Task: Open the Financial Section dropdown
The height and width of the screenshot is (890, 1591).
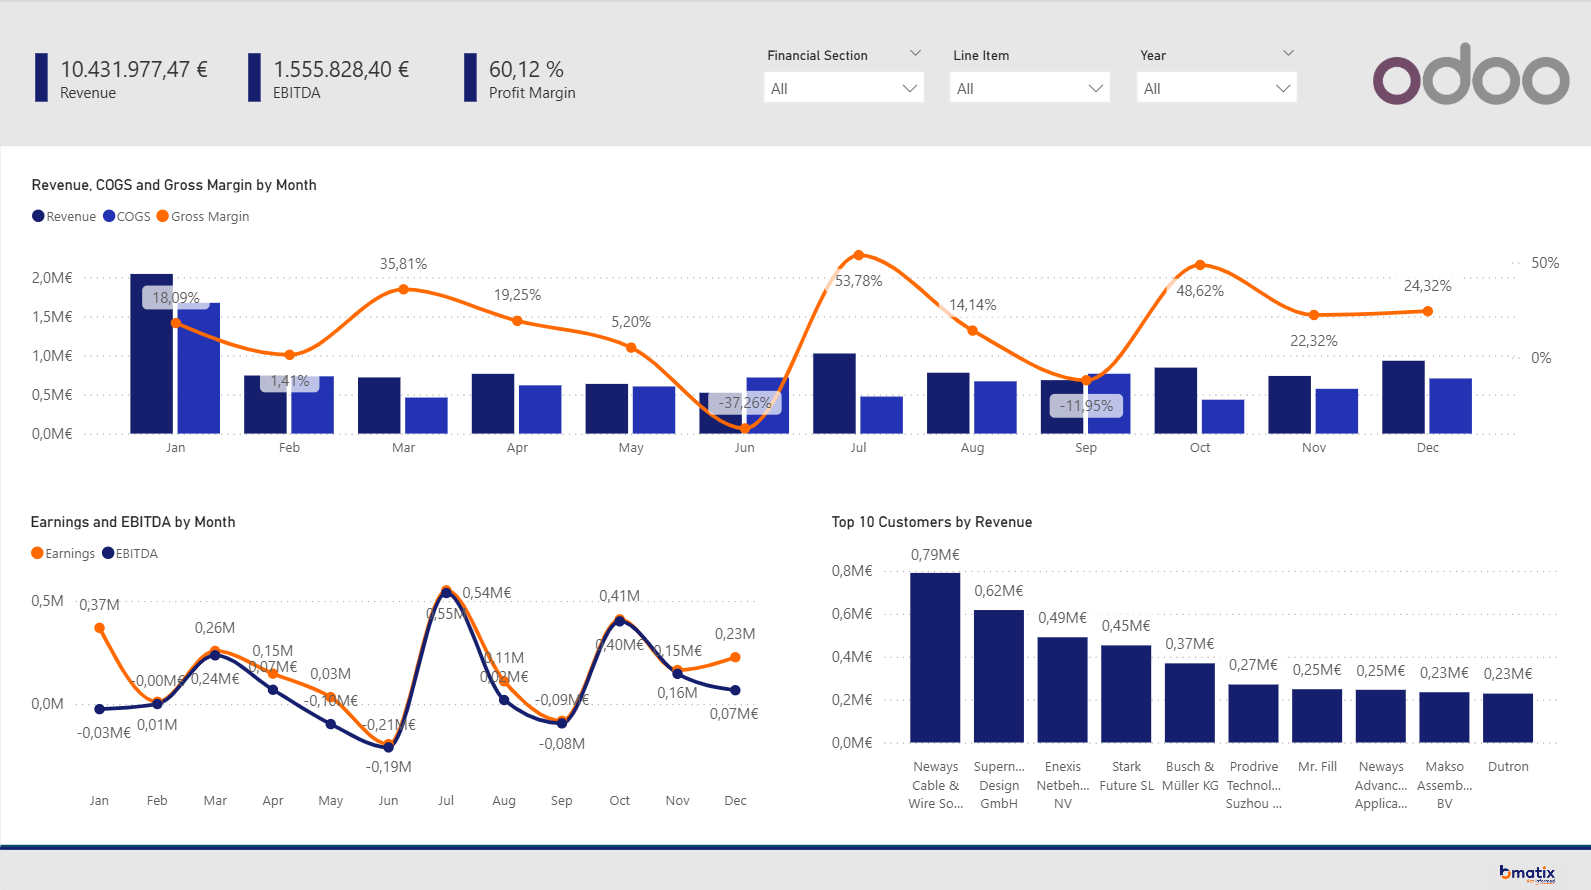Action: point(843,88)
